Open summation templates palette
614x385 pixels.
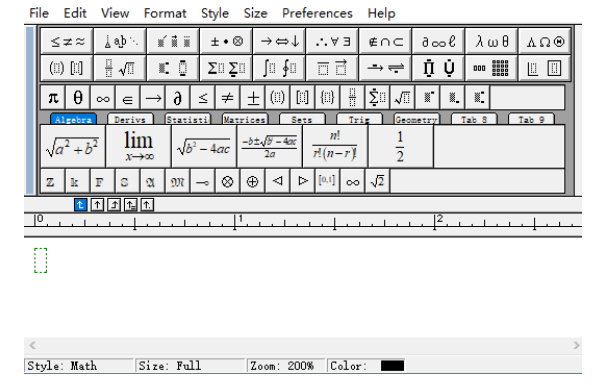pos(226,68)
